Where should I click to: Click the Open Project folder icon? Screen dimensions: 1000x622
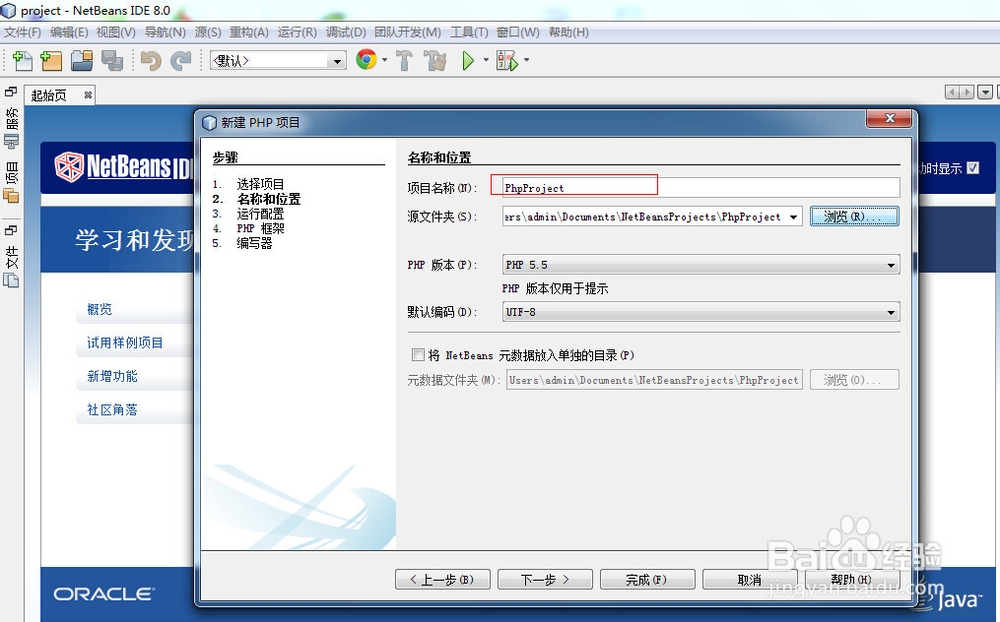pyautogui.click(x=82, y=61)
